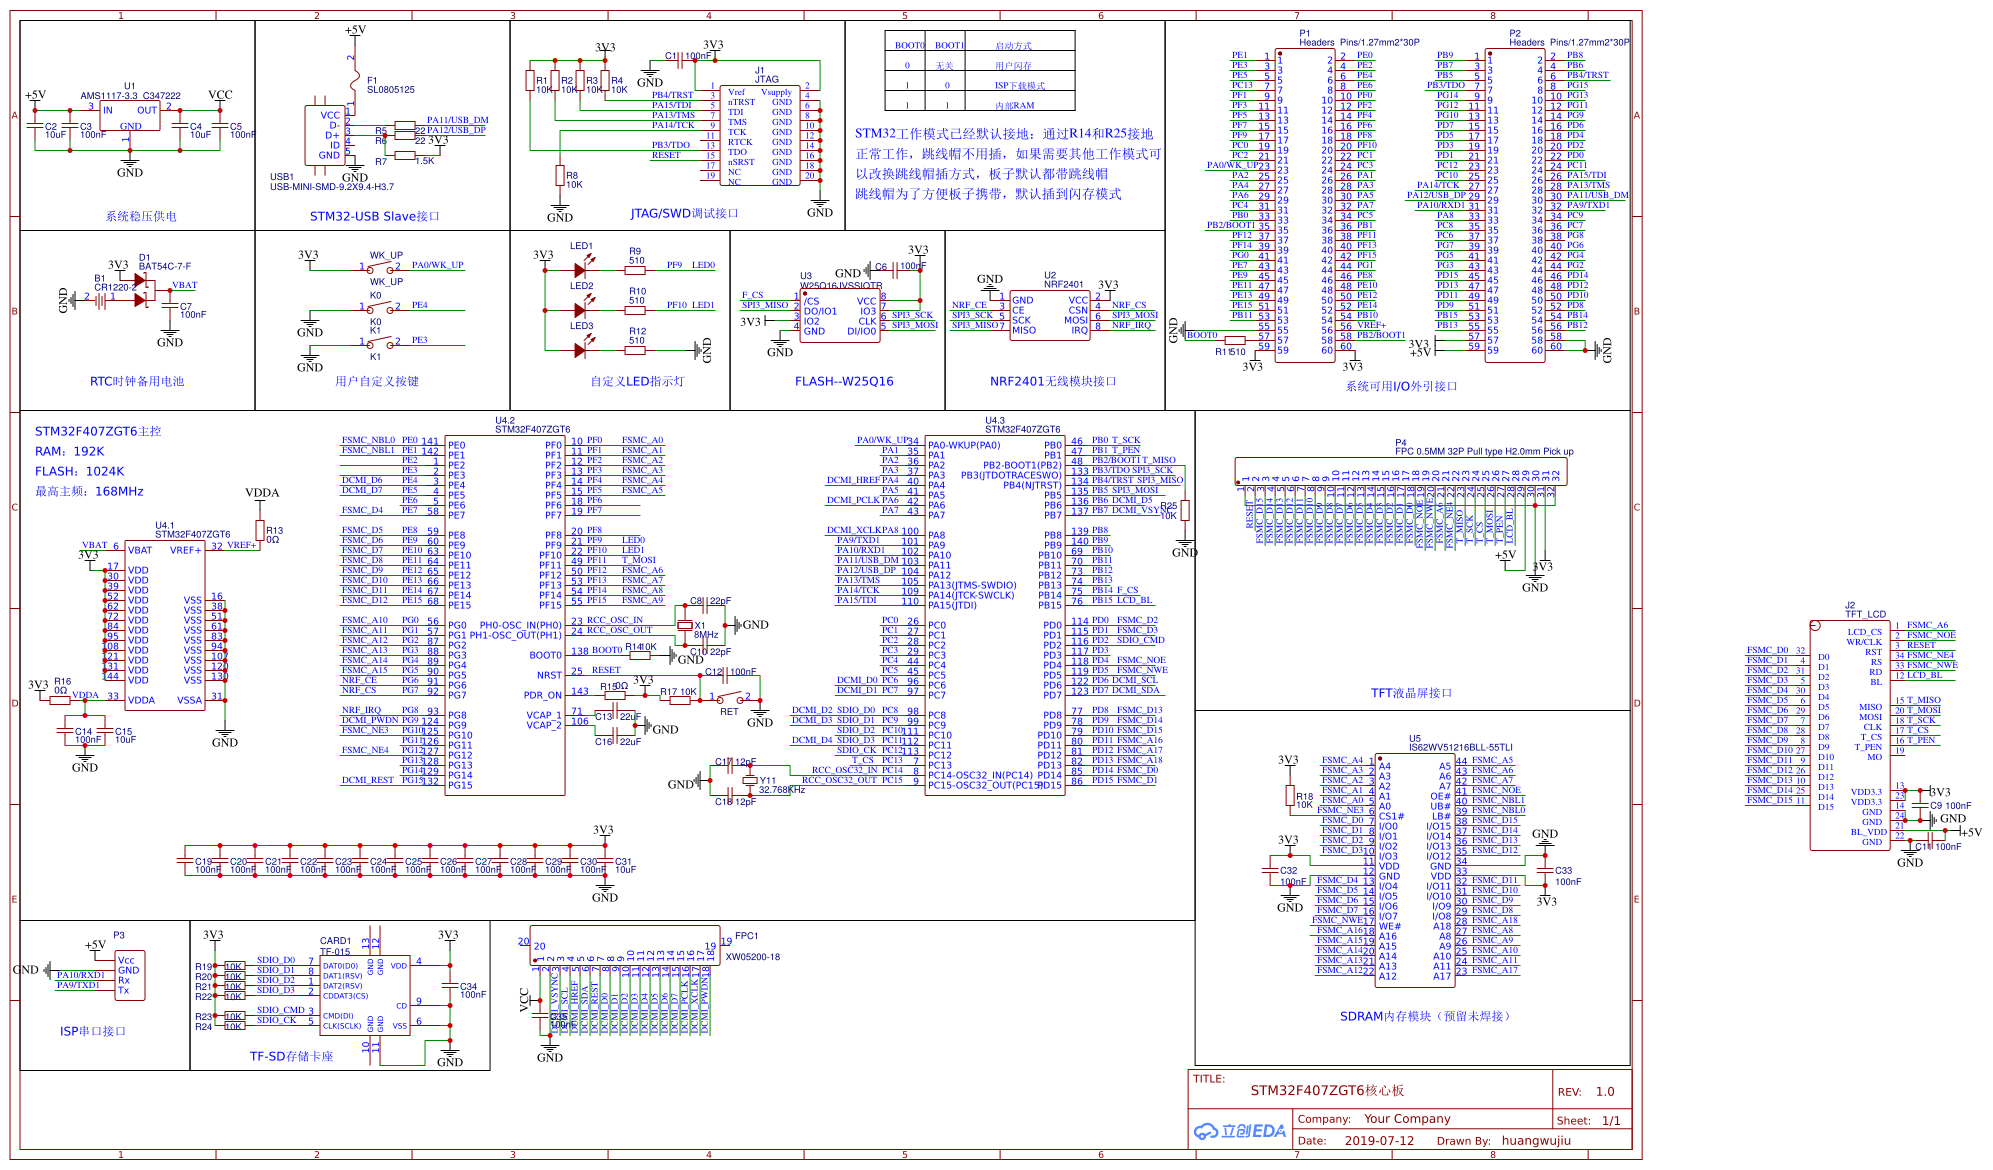Select the U4.2 STM32F407ZGT6 port block
Viewport: 1993px width, 1170px height.
(505, 615)
